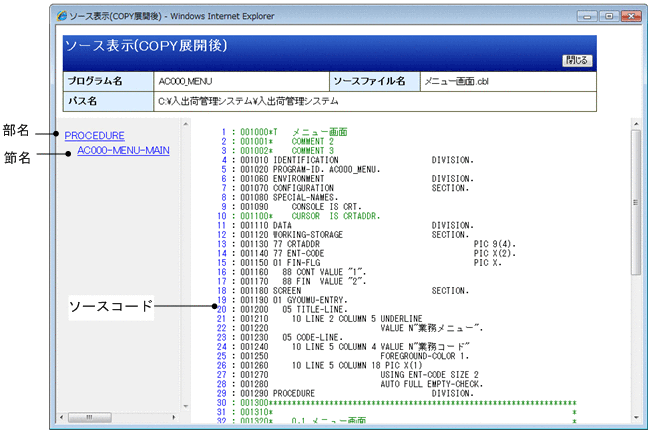Click source pane scroll down arrow
The width and height of the screenshot is (651, 433).
pos(636,418)
